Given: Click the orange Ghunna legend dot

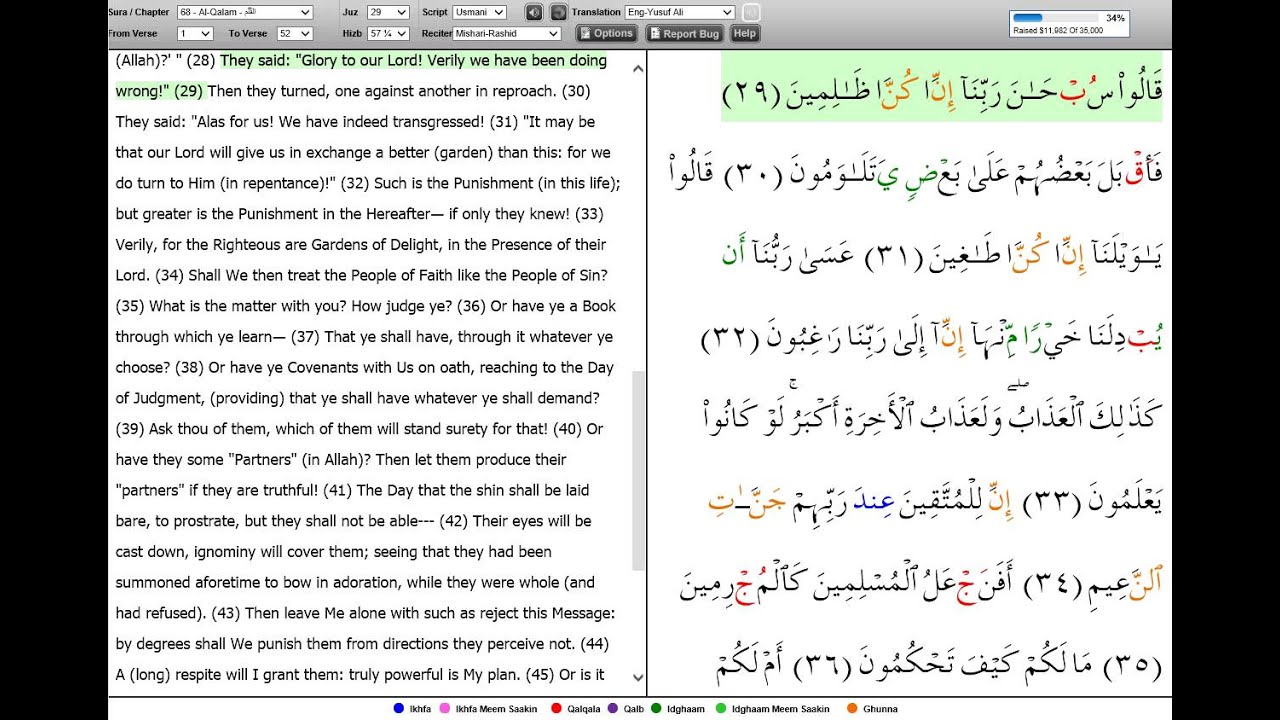Looking at the screenshot, I should 851,709.
